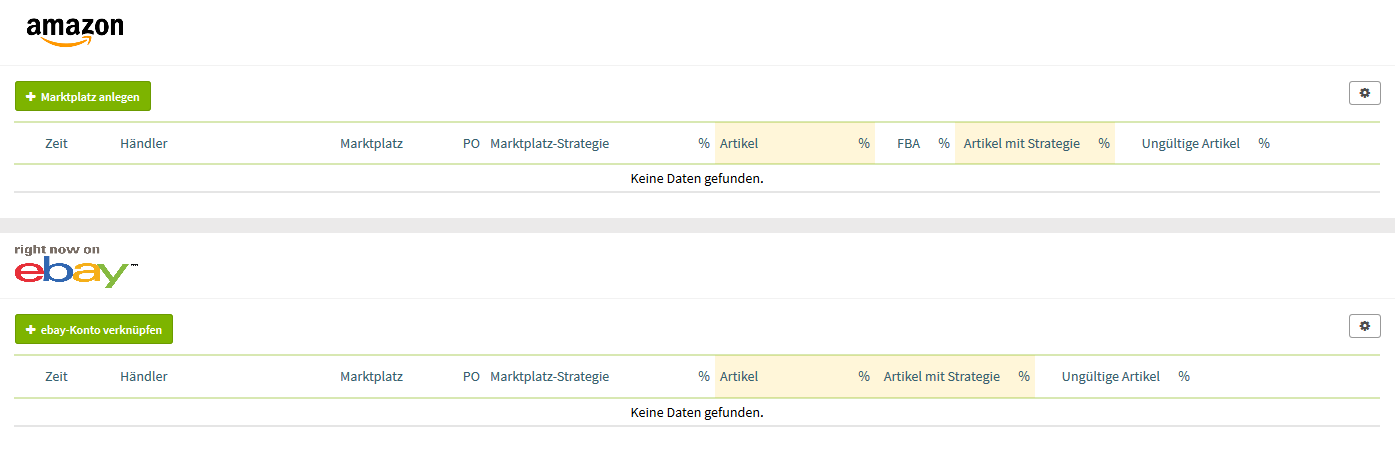This screenshot has height=449, width=1395.
Task: Click PO header in Amazon table
Action: (x=471, y=143)
